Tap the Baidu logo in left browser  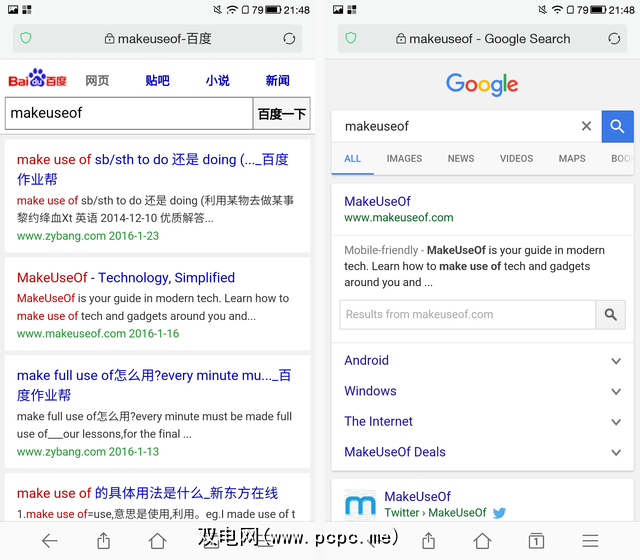coord(37,78)
